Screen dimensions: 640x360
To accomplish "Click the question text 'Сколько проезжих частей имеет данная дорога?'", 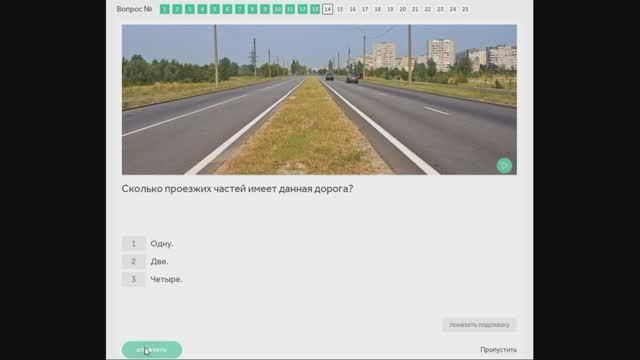I will coord(237,189).
